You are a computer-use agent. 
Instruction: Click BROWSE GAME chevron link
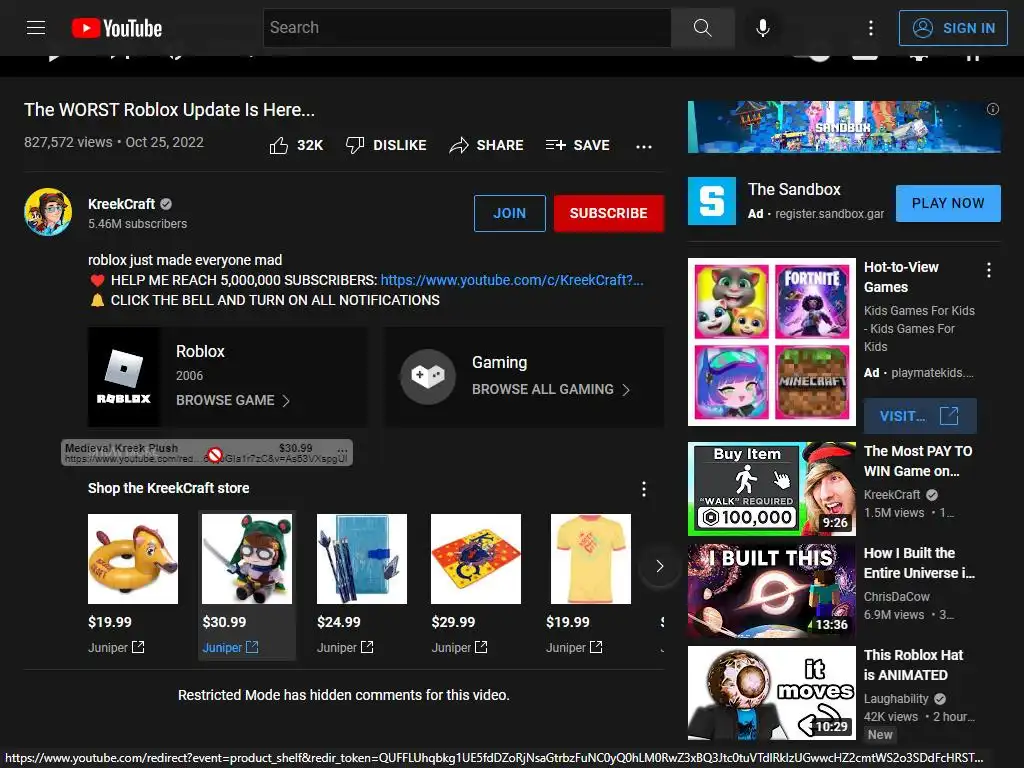coord(233,400)
